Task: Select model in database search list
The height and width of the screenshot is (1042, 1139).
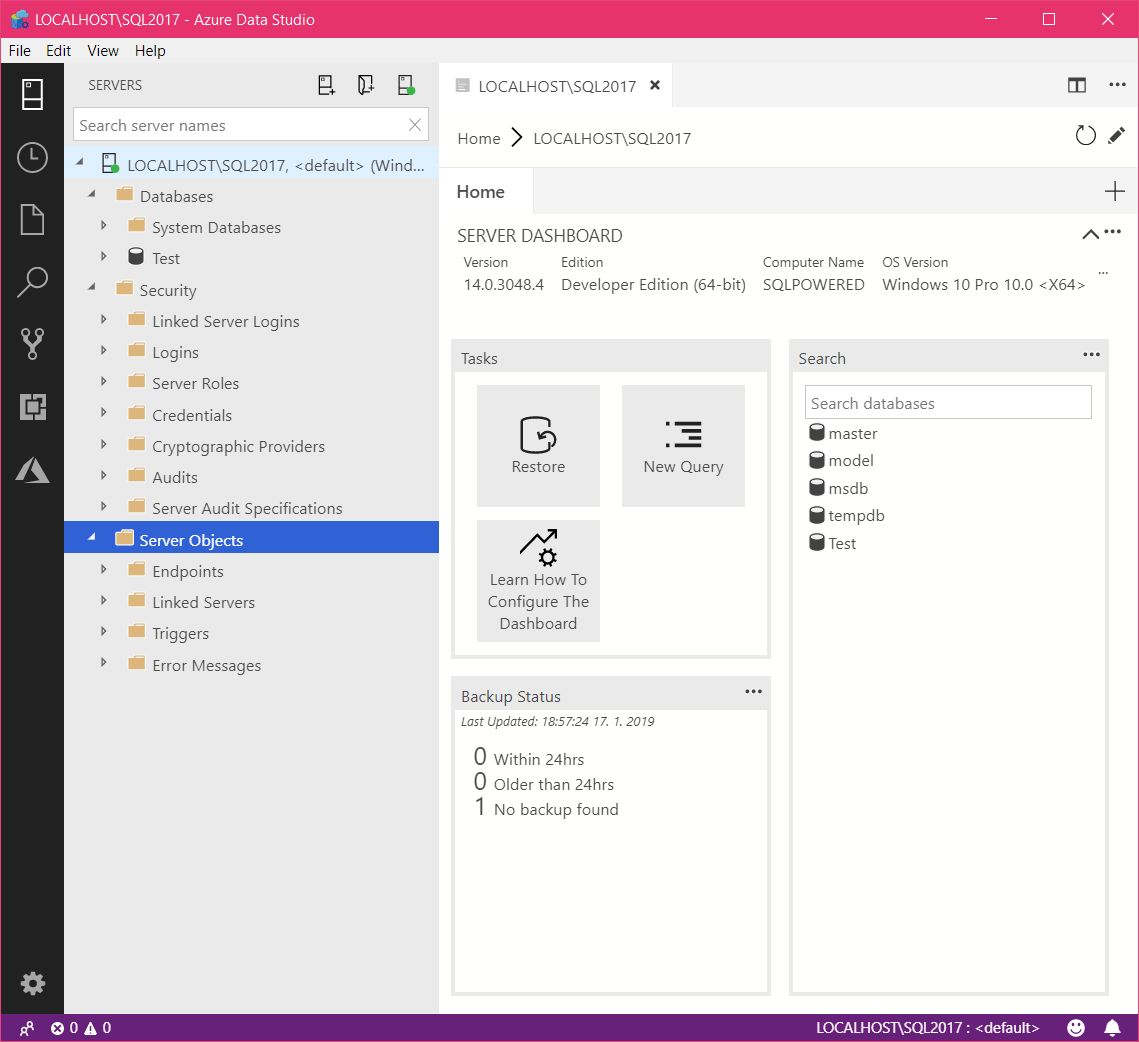Action: [841, 461]
